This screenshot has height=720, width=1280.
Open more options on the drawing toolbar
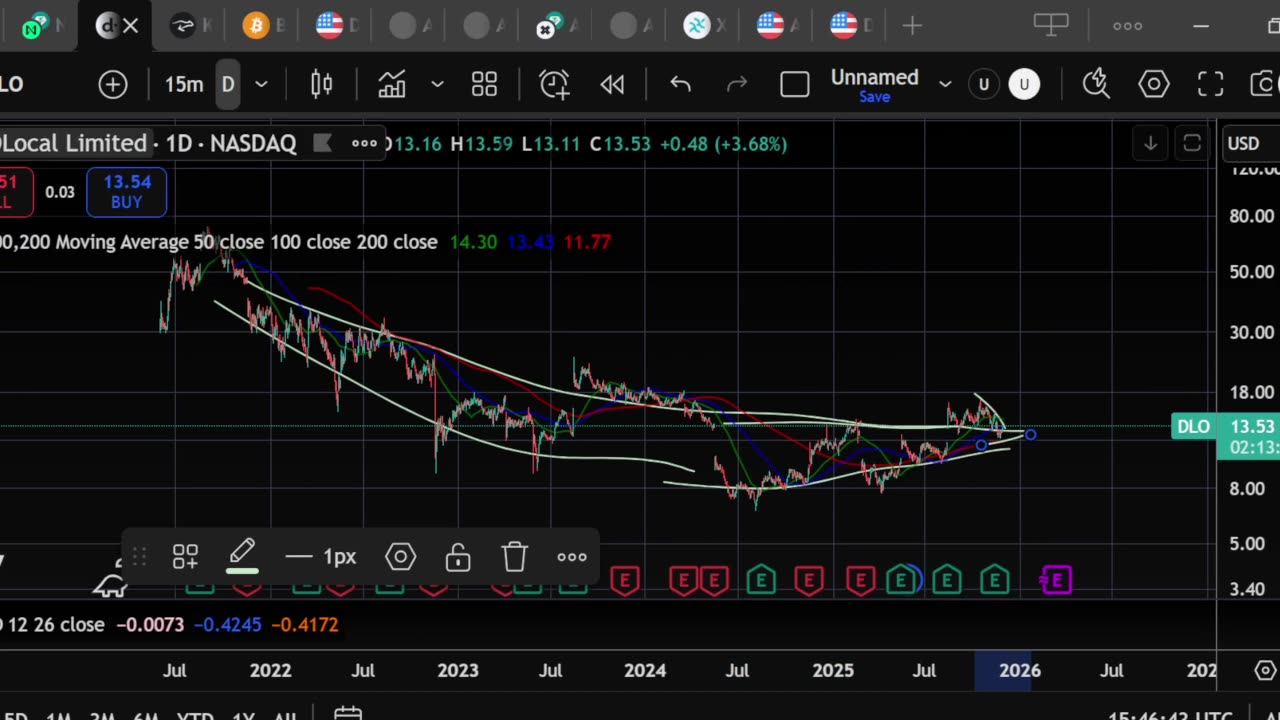click(x=572, y=557)
